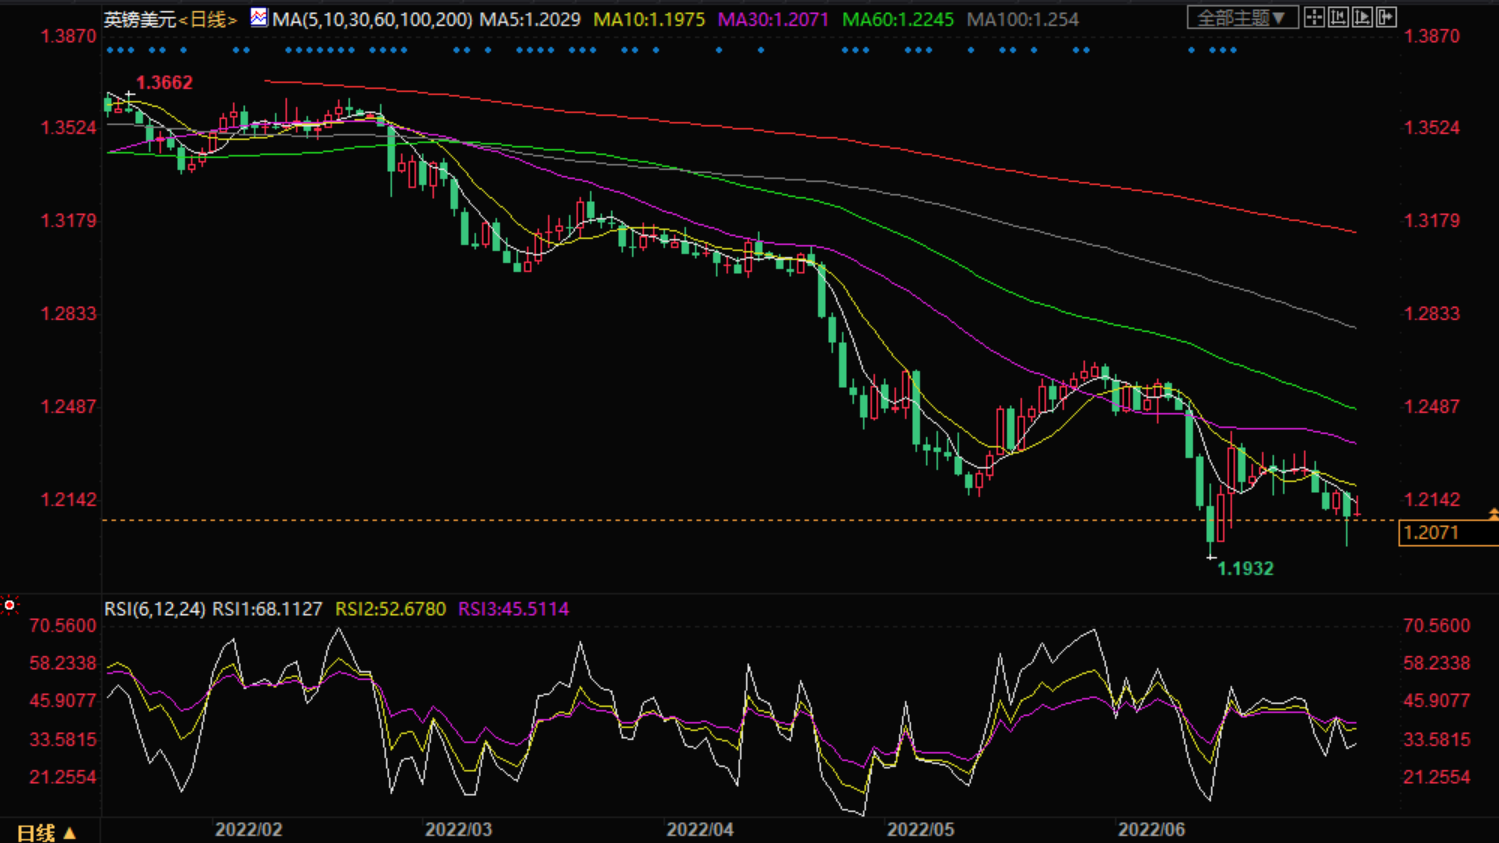Click the current price tag 1.2071
This screenshot has height=843, width=1499.
click(1448, 533)
